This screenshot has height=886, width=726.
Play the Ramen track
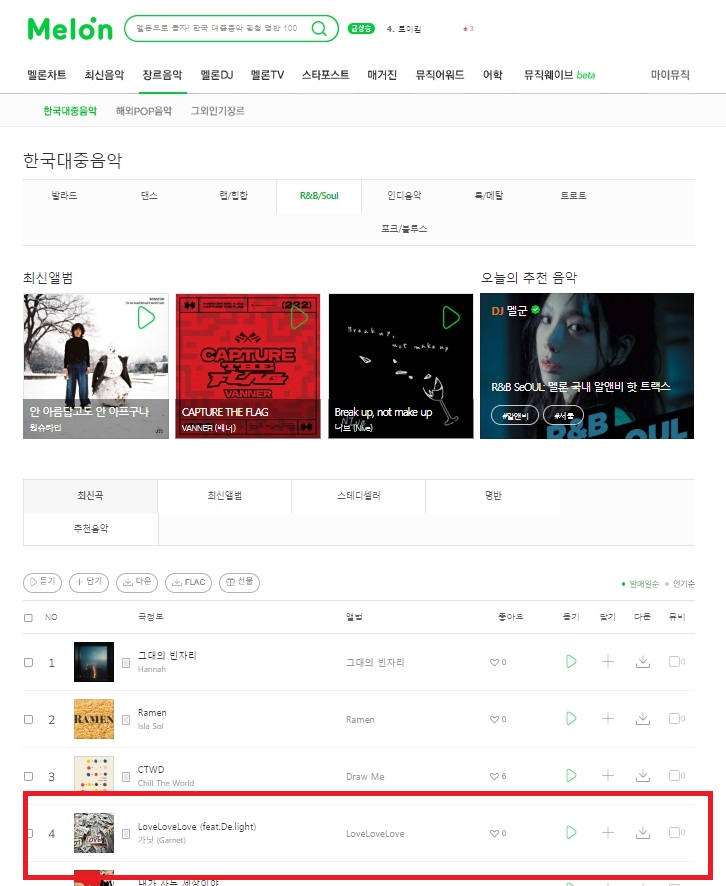tap(571, 719)
